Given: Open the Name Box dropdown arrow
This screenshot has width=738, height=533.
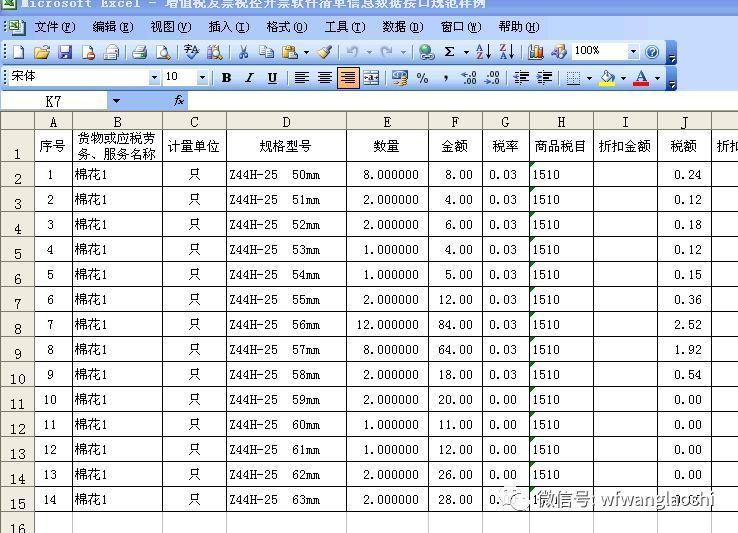Looking at the screenshot, I should (x=116, y=101).
